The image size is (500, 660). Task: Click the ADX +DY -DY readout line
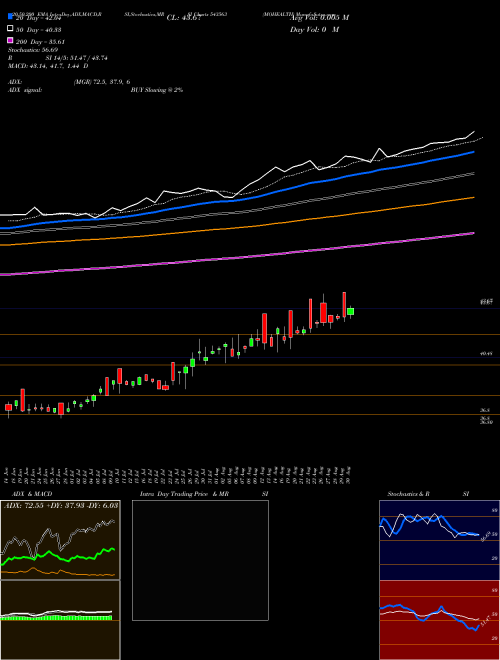pos(61,505)
